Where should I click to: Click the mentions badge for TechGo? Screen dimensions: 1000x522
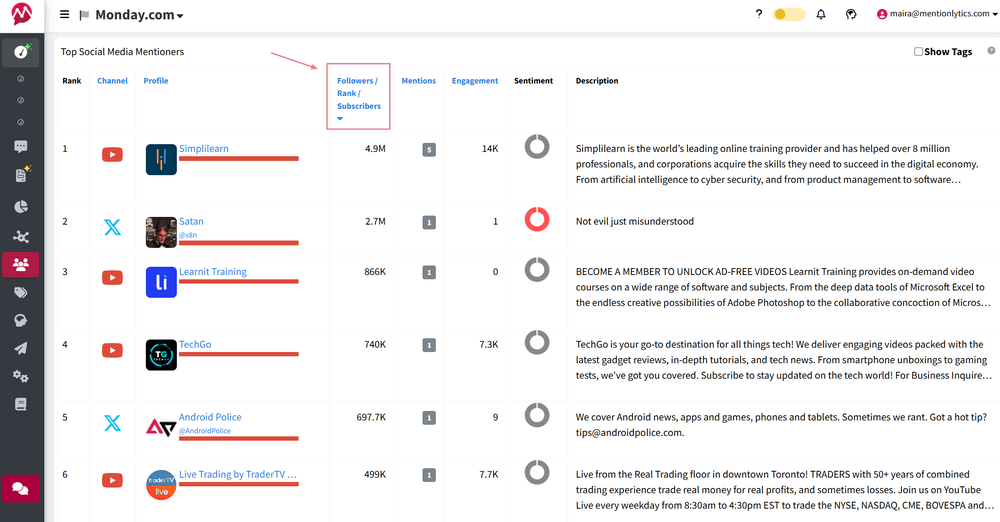coord(429,345)
